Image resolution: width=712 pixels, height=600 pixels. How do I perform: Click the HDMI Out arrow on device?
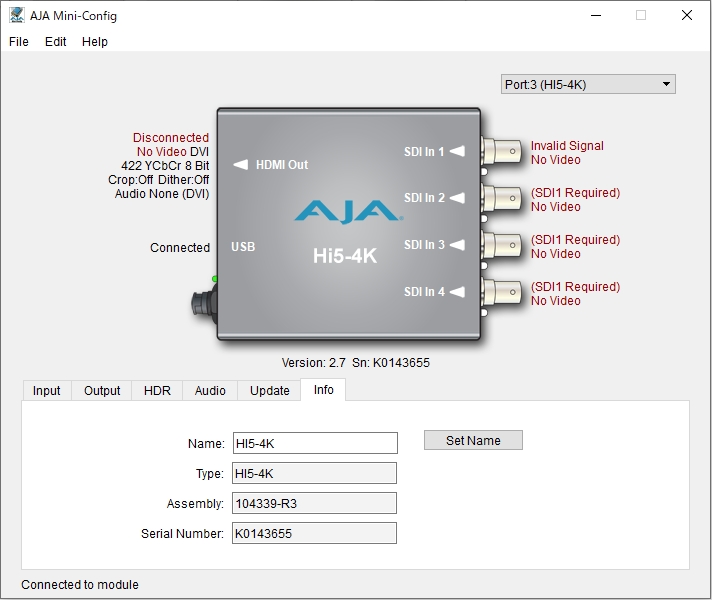(240, 165)
